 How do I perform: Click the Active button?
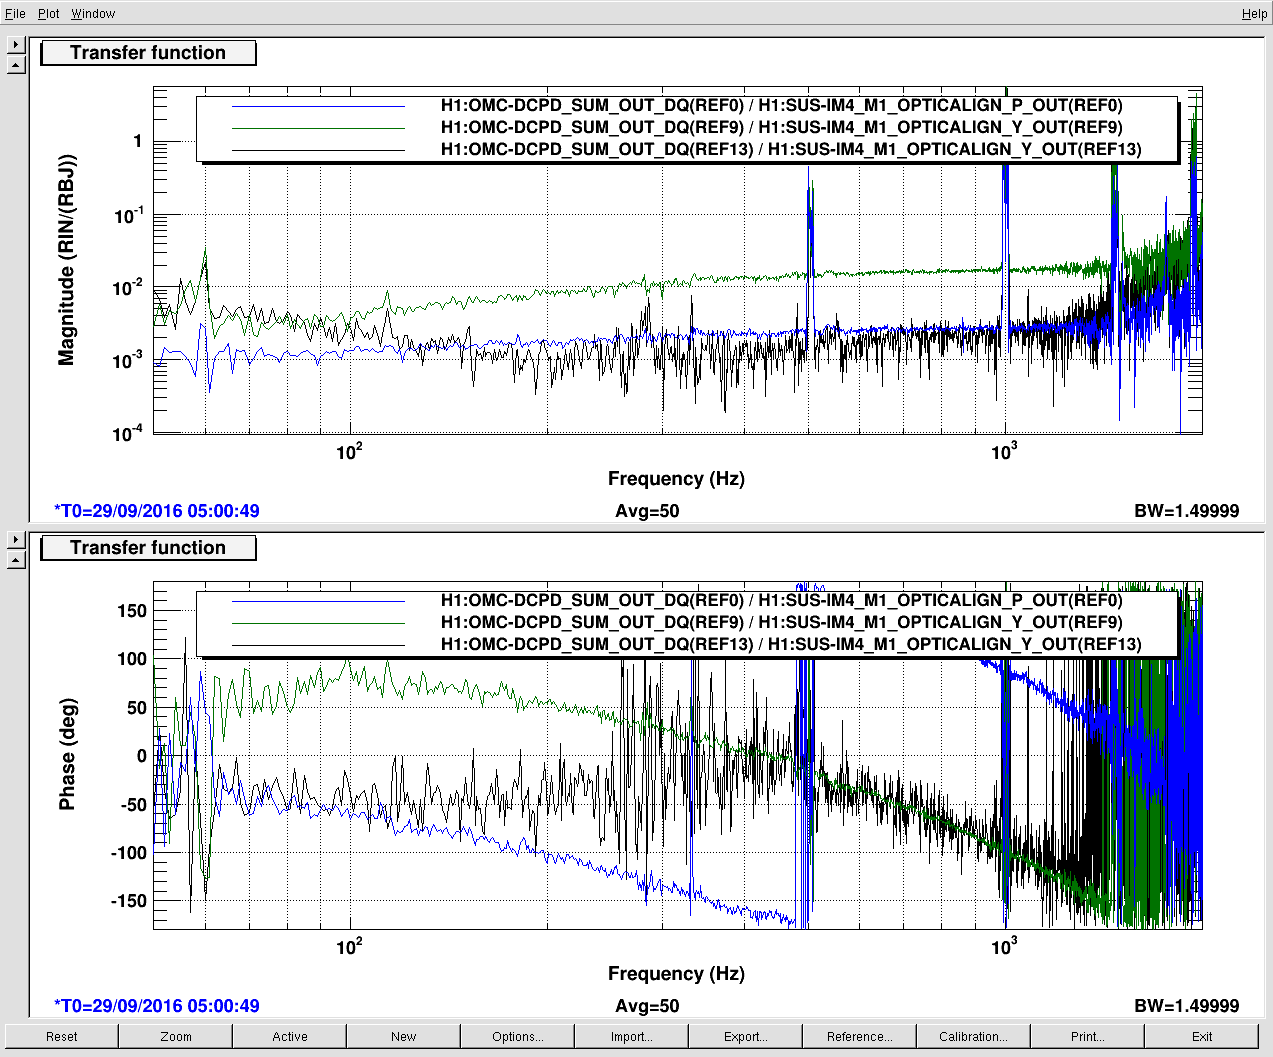pyautogui.click(x=290, y=1036)
